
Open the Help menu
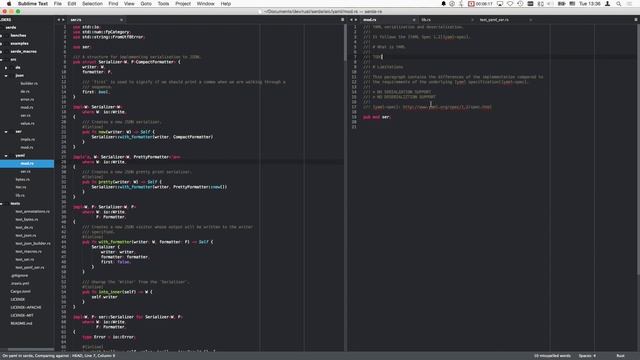pyautogui.click(x=226, y=4)
